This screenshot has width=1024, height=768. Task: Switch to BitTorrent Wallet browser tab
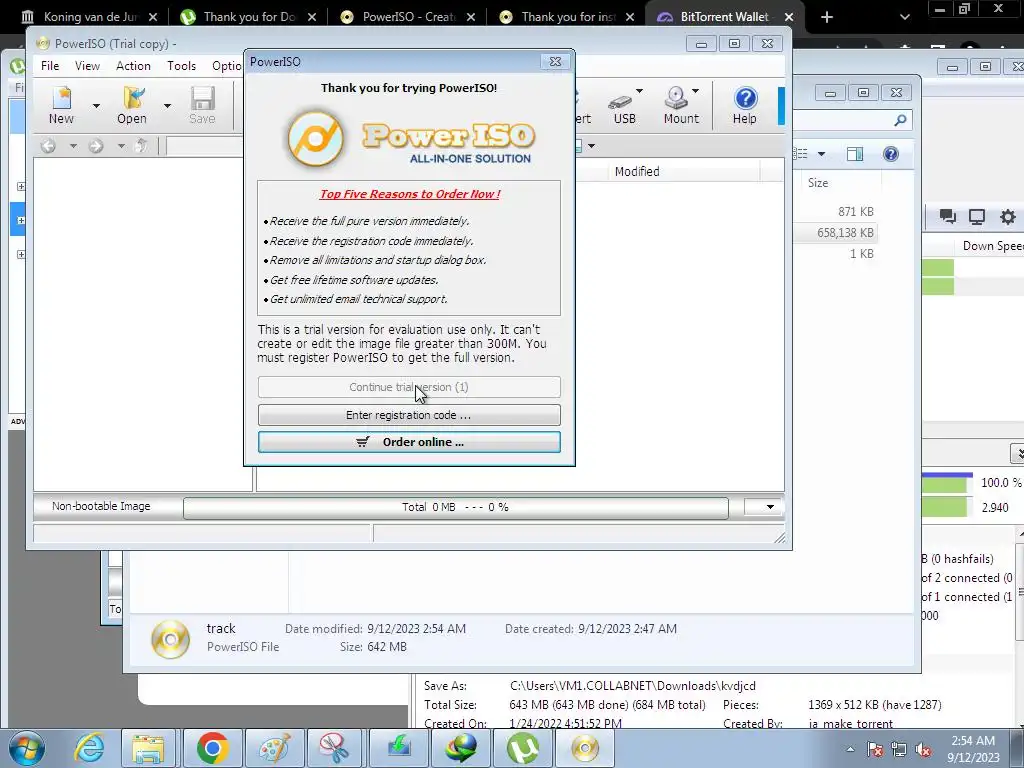(x=724, y=16)
